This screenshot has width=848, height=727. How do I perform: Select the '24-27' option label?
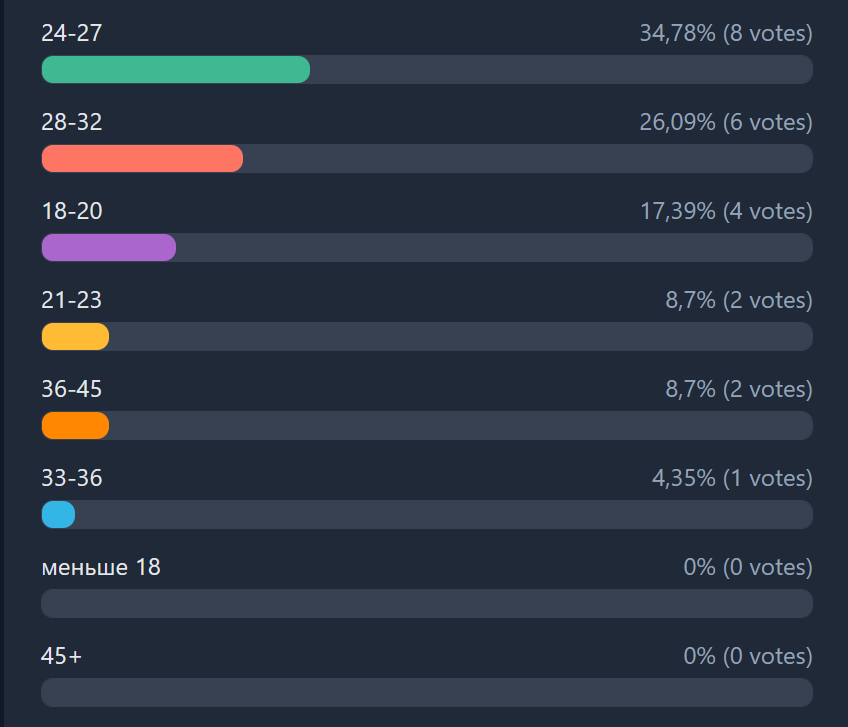click(x=72, y=34)
